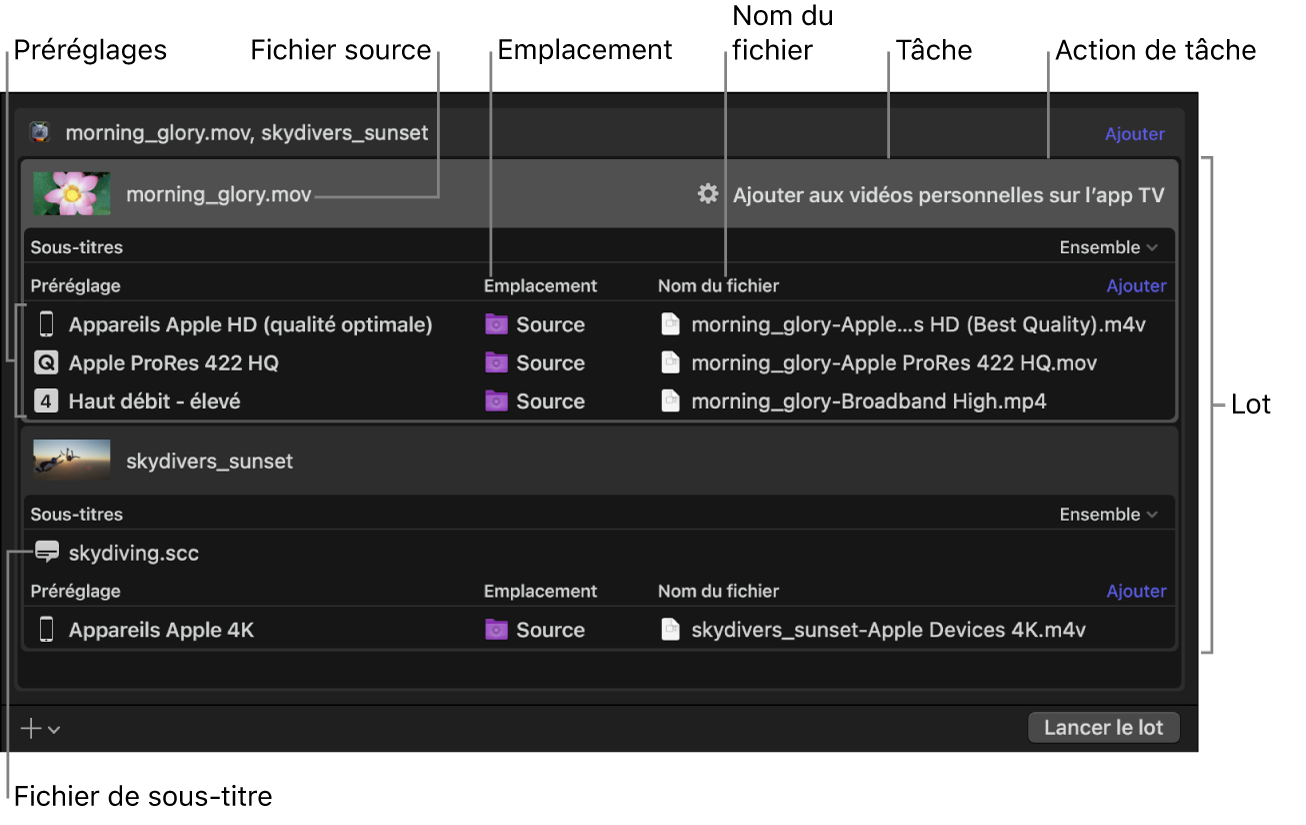Click Ajouter link in skydivers_sunset preset header
Viewport: 1306px width, 825px height.
(1136, 591)
